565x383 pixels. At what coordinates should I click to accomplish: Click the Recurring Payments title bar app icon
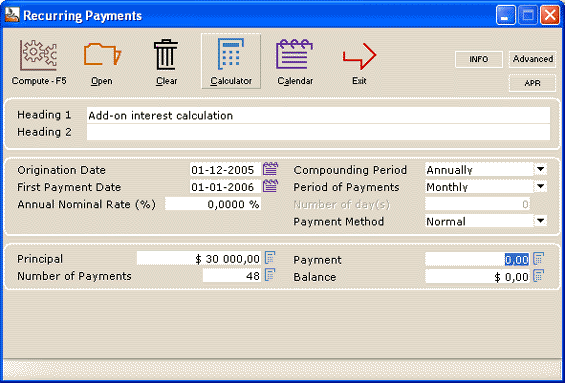(12, 15)
